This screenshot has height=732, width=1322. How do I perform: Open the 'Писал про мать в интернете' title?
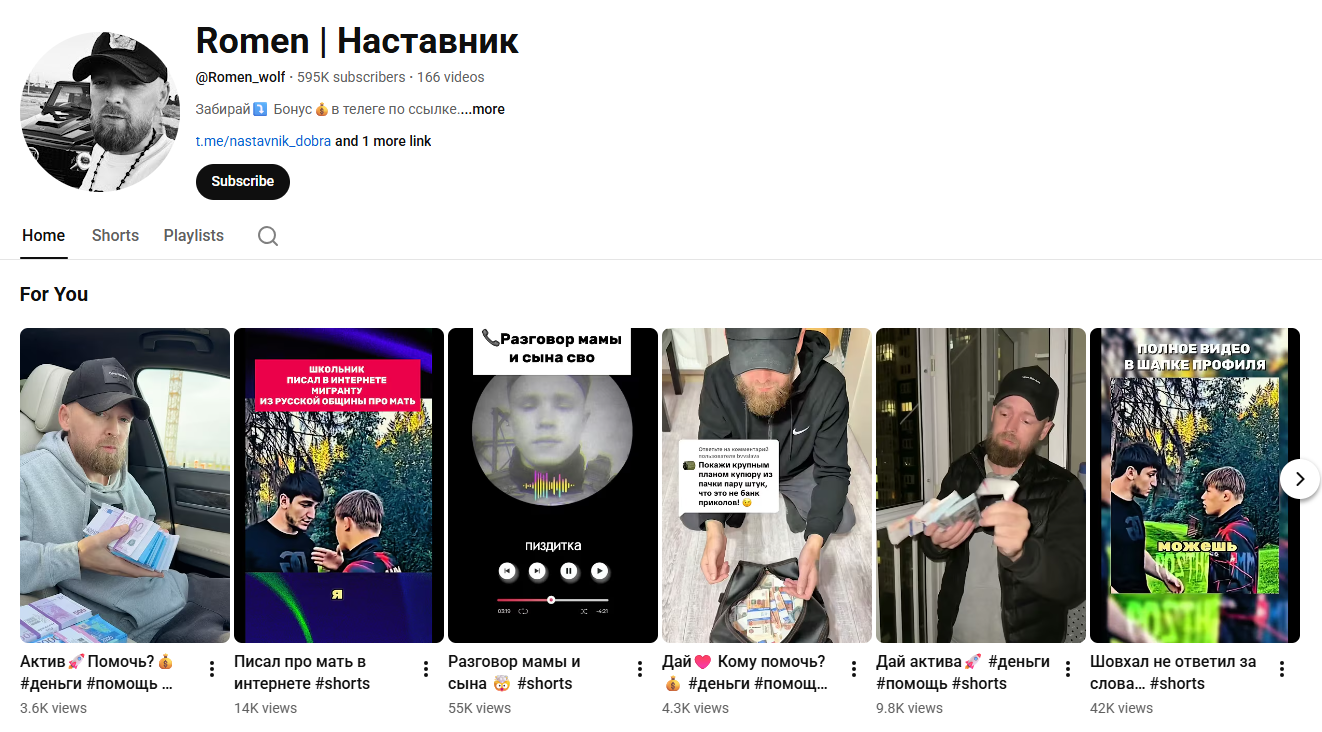tap(302, 673)
